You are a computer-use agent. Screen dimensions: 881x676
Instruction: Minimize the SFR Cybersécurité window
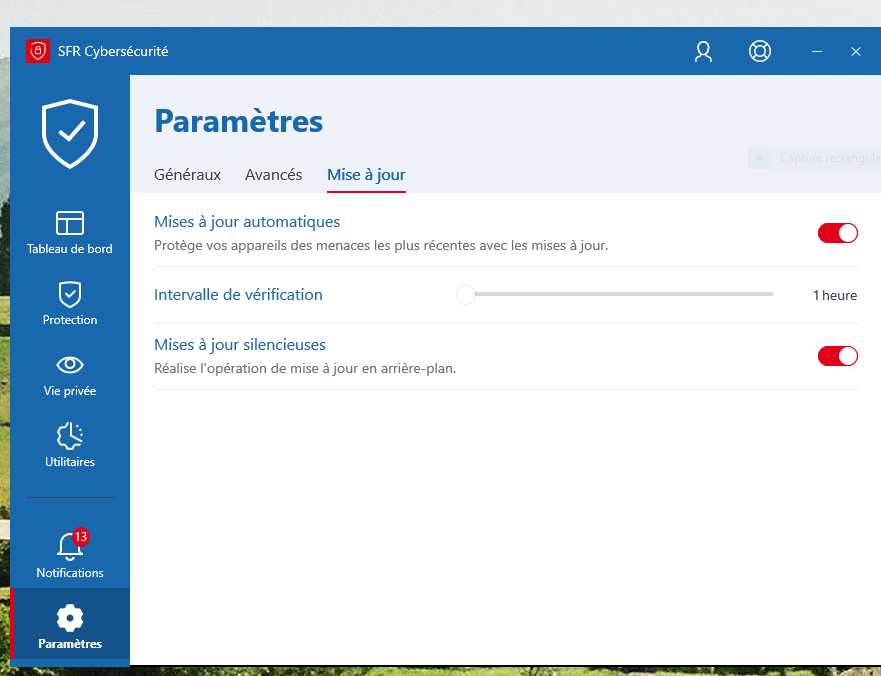click(817, 52)
